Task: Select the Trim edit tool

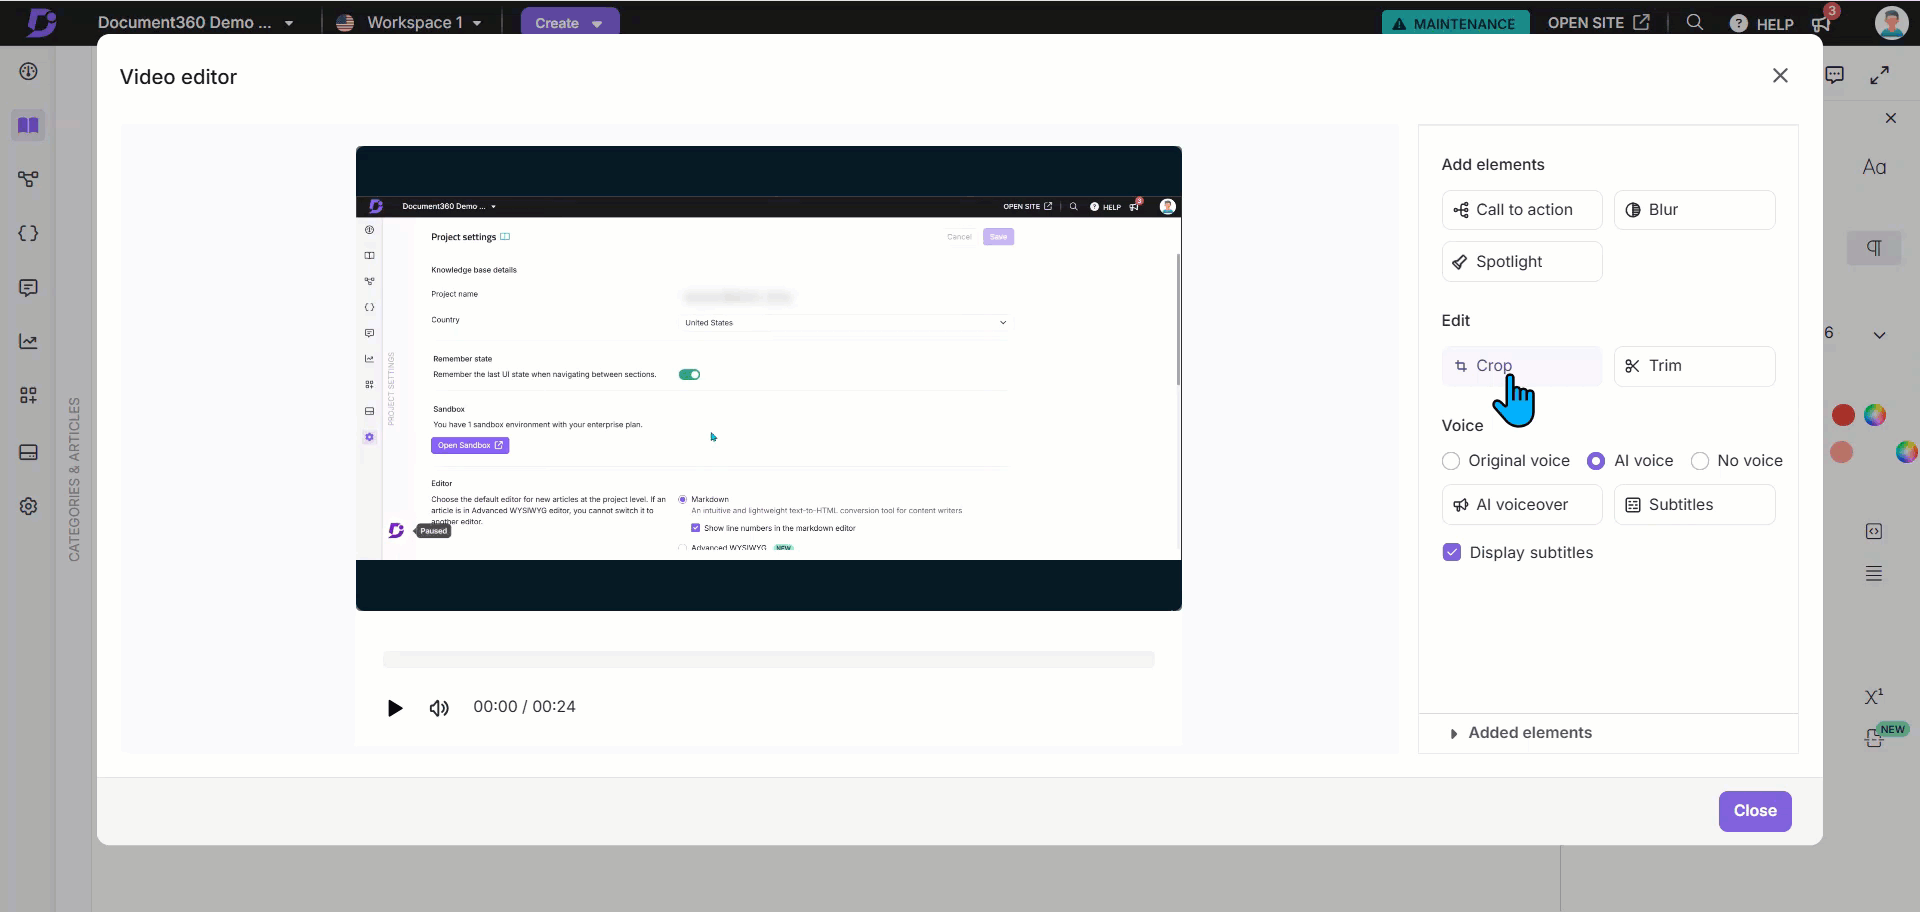Action: (1695, 366)
